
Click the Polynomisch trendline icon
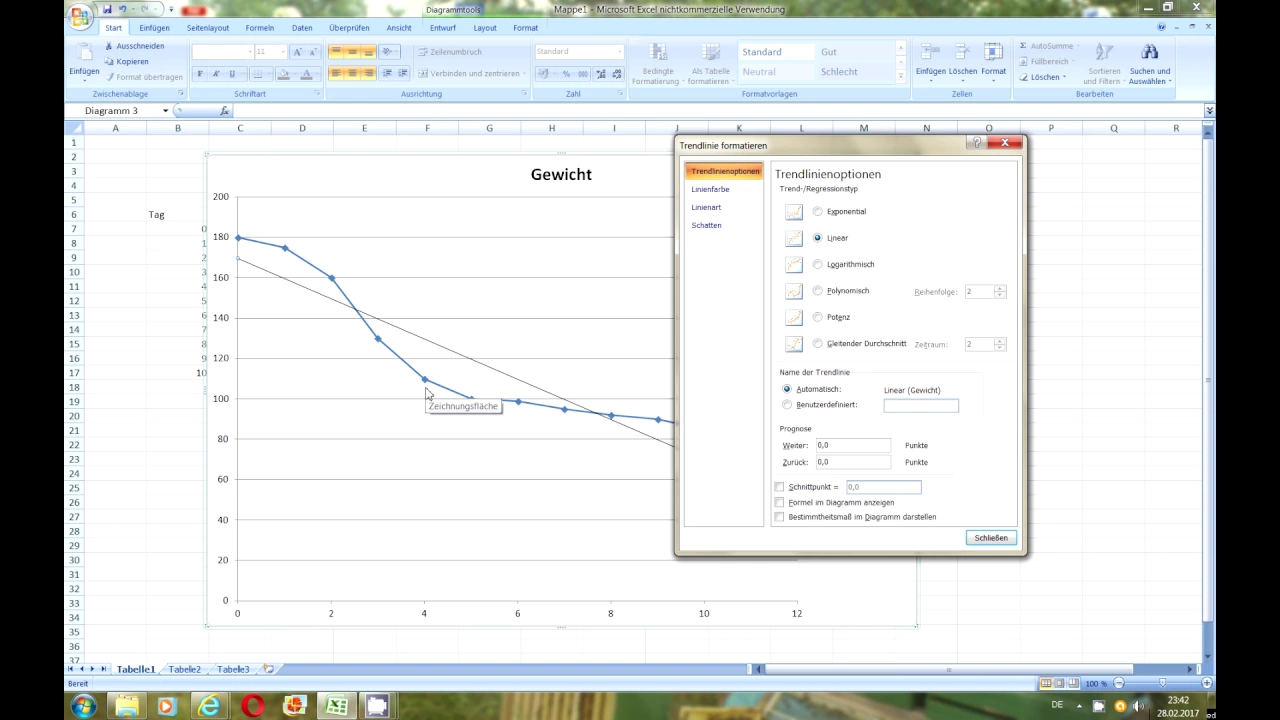pos(794,291)
